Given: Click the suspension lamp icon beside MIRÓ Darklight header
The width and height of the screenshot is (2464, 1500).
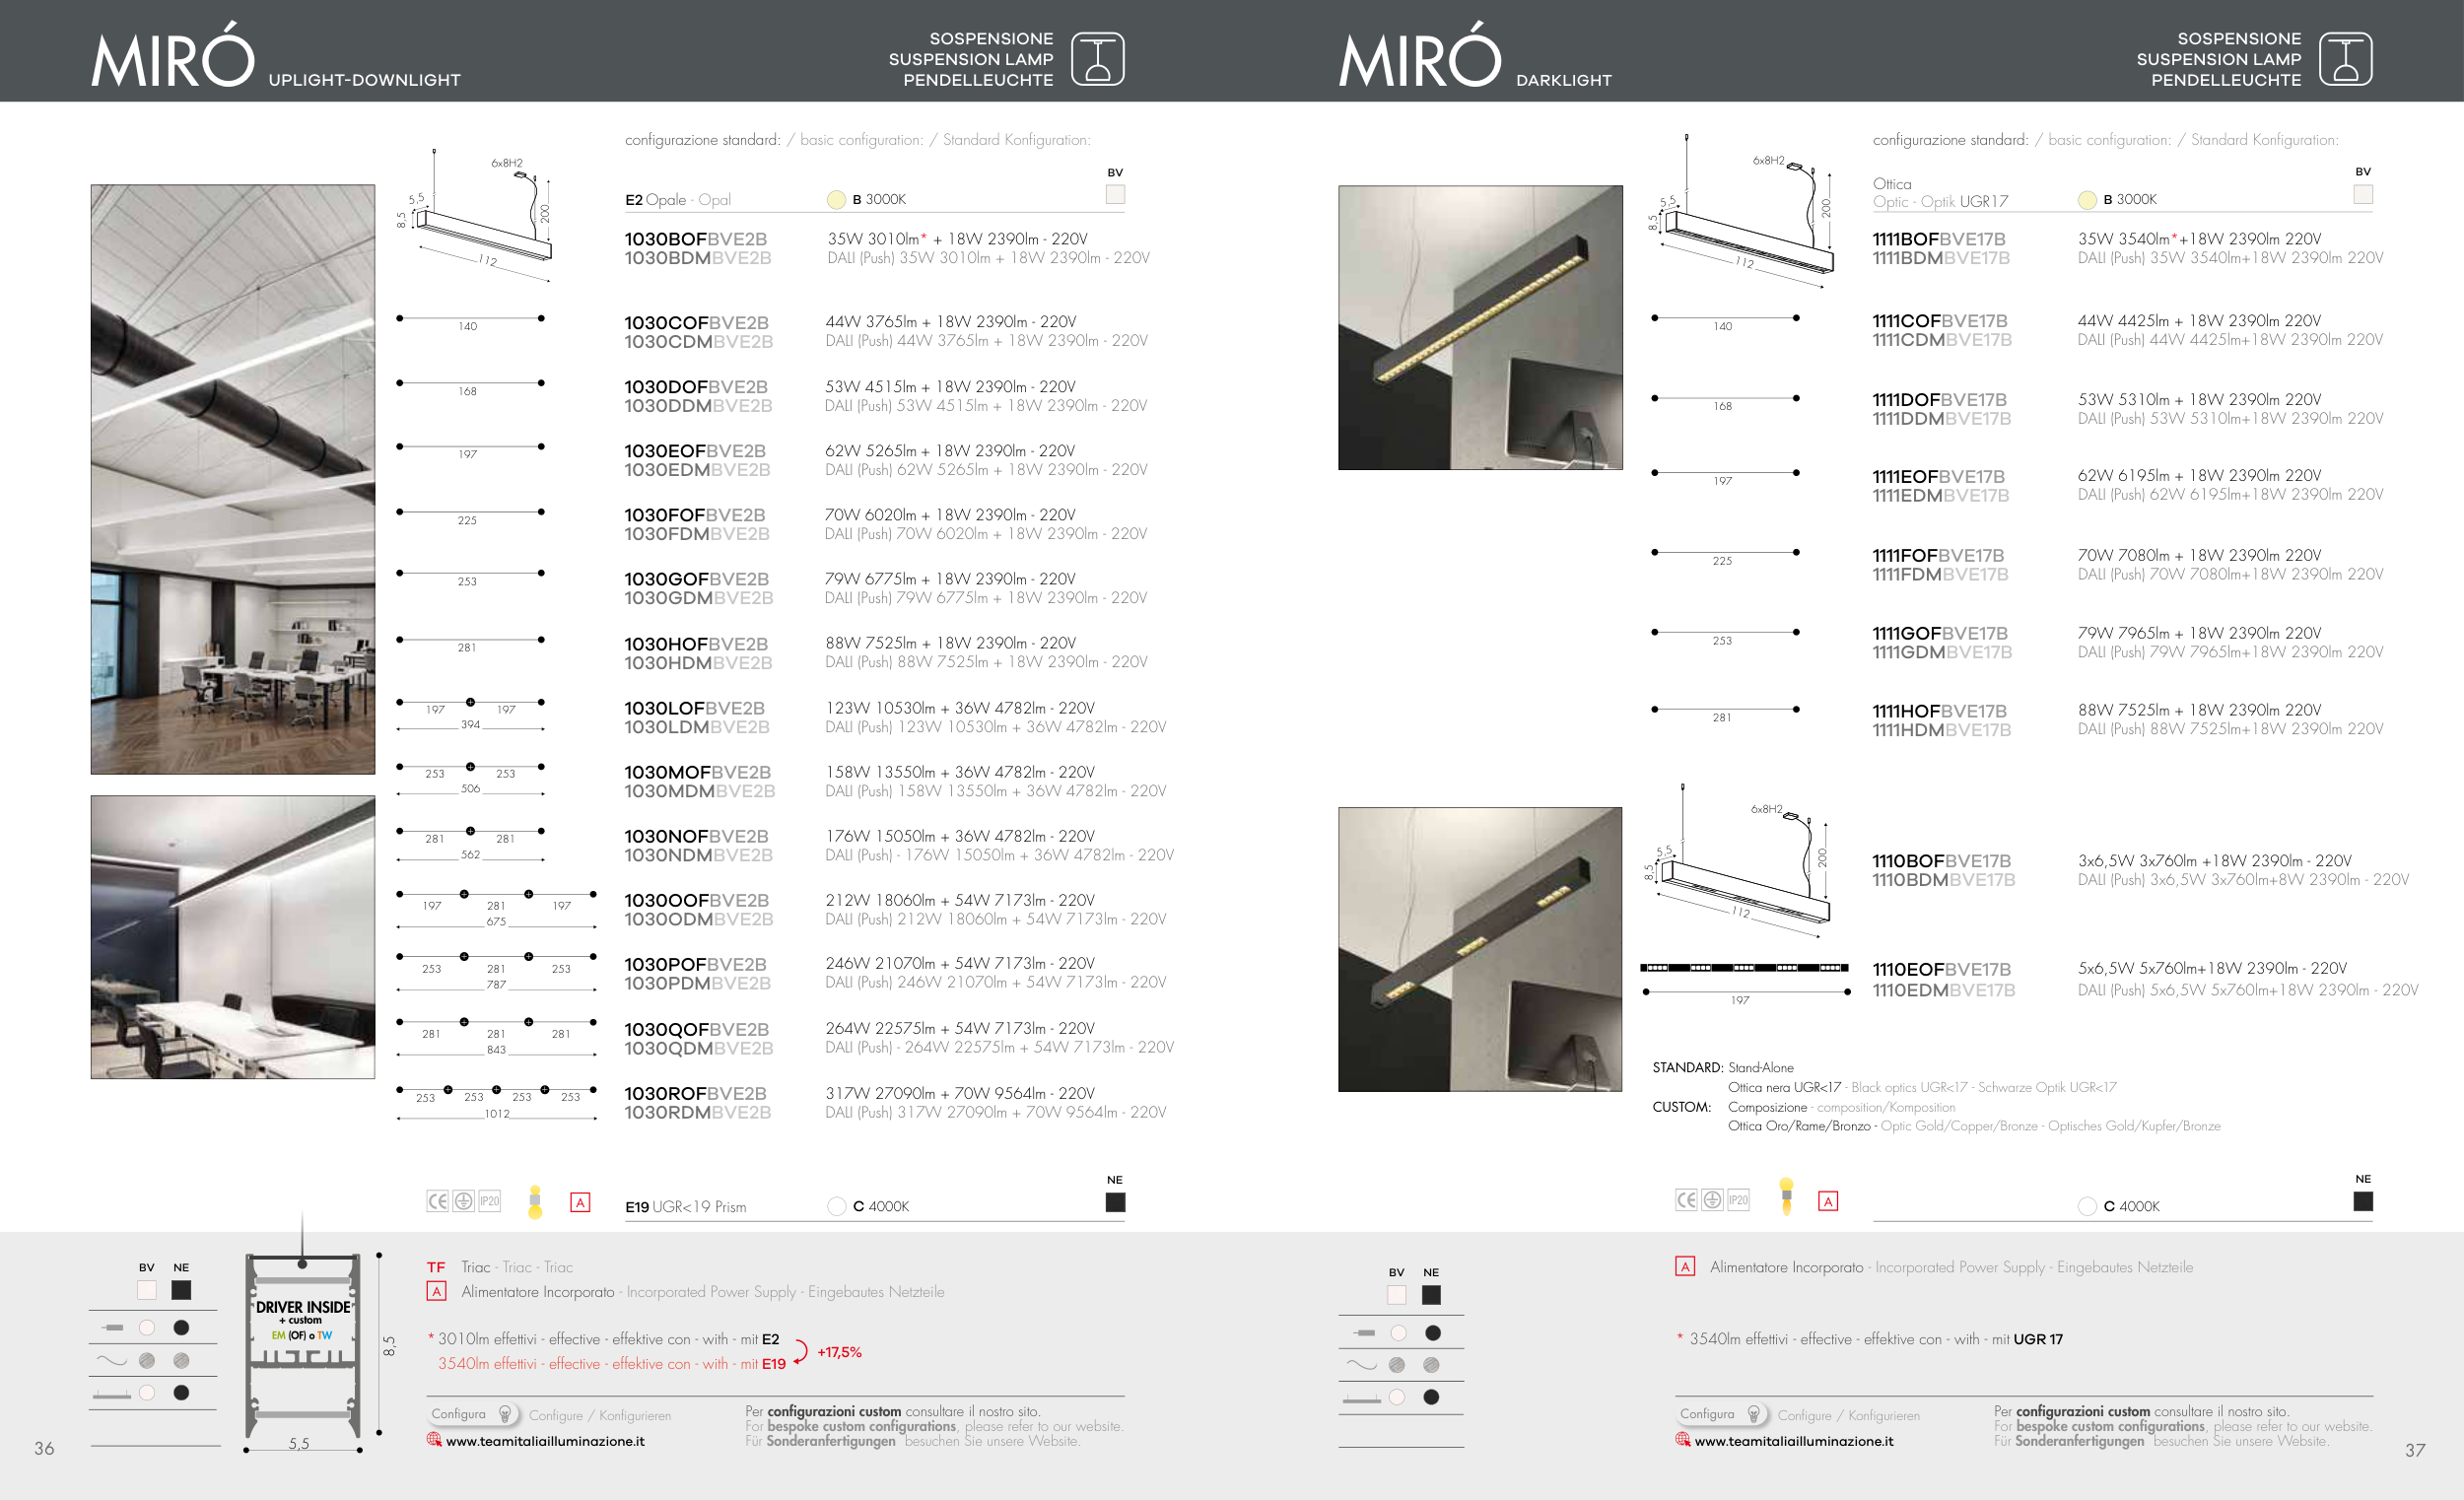Looking at the screenshot, I should point(2345,59).
